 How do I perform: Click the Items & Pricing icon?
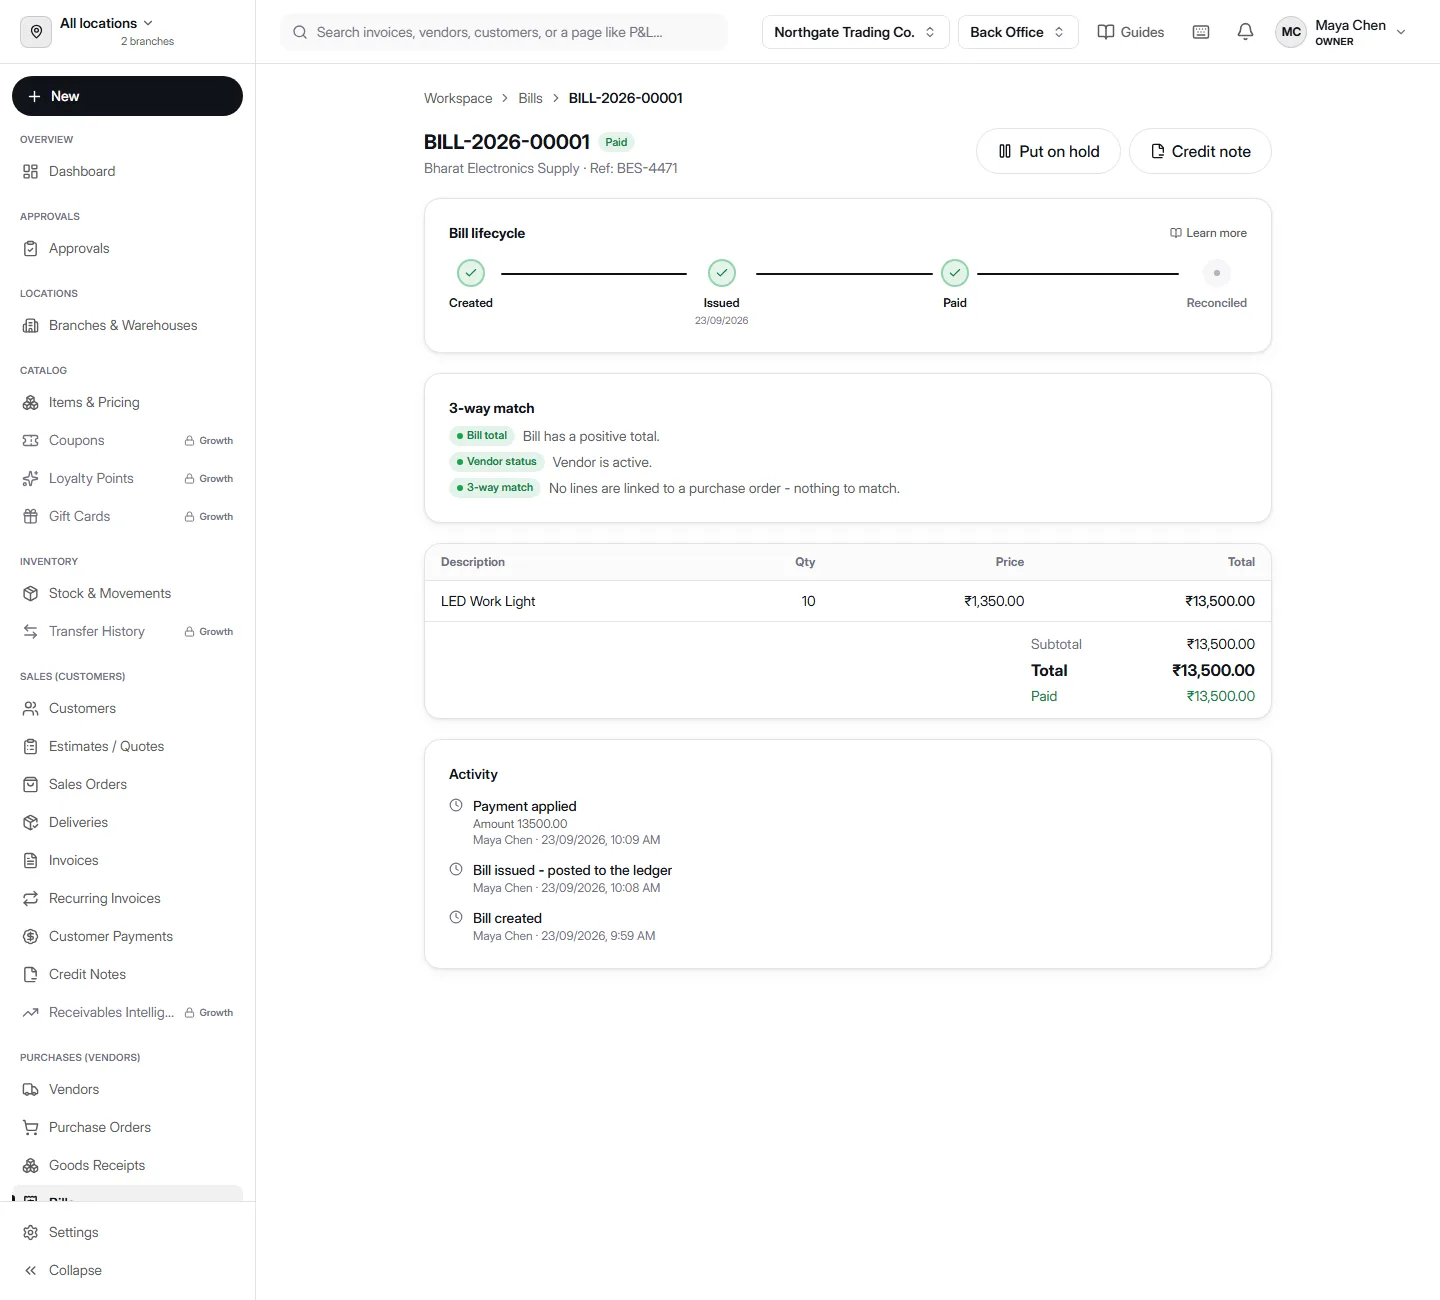(31, 402)
